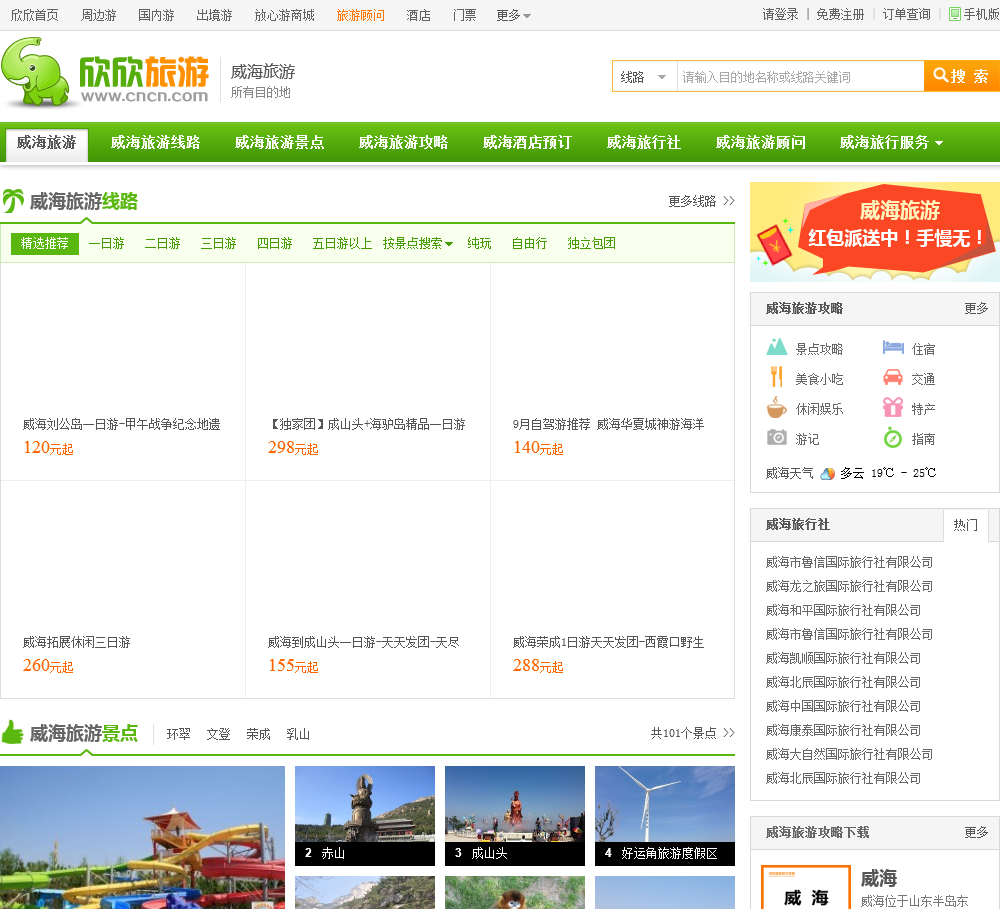
Task: Filter scenic spots by 环翠
Action: coord(179,734)
